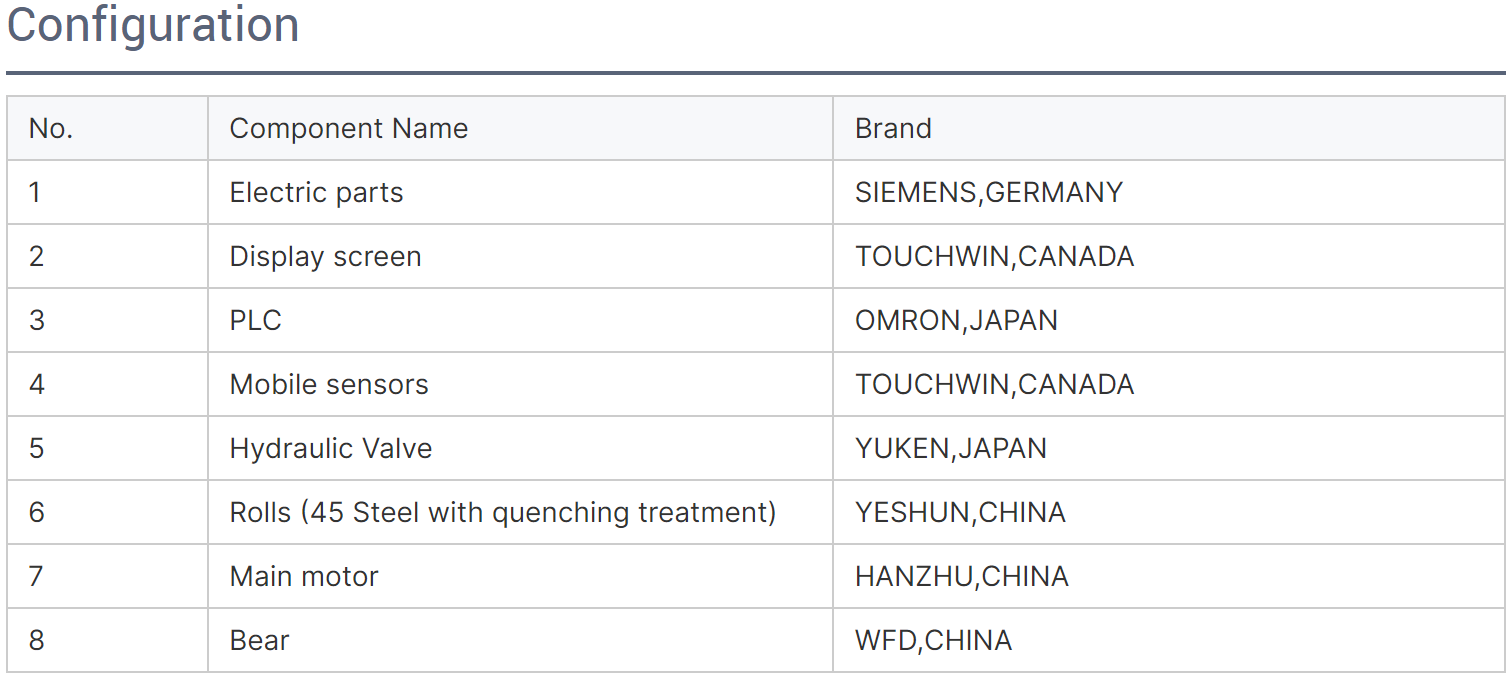The image size is (1509, 675).
Task: Select the SIEMENS,GERMANY brand cell
Action: (x=988, y=193)
